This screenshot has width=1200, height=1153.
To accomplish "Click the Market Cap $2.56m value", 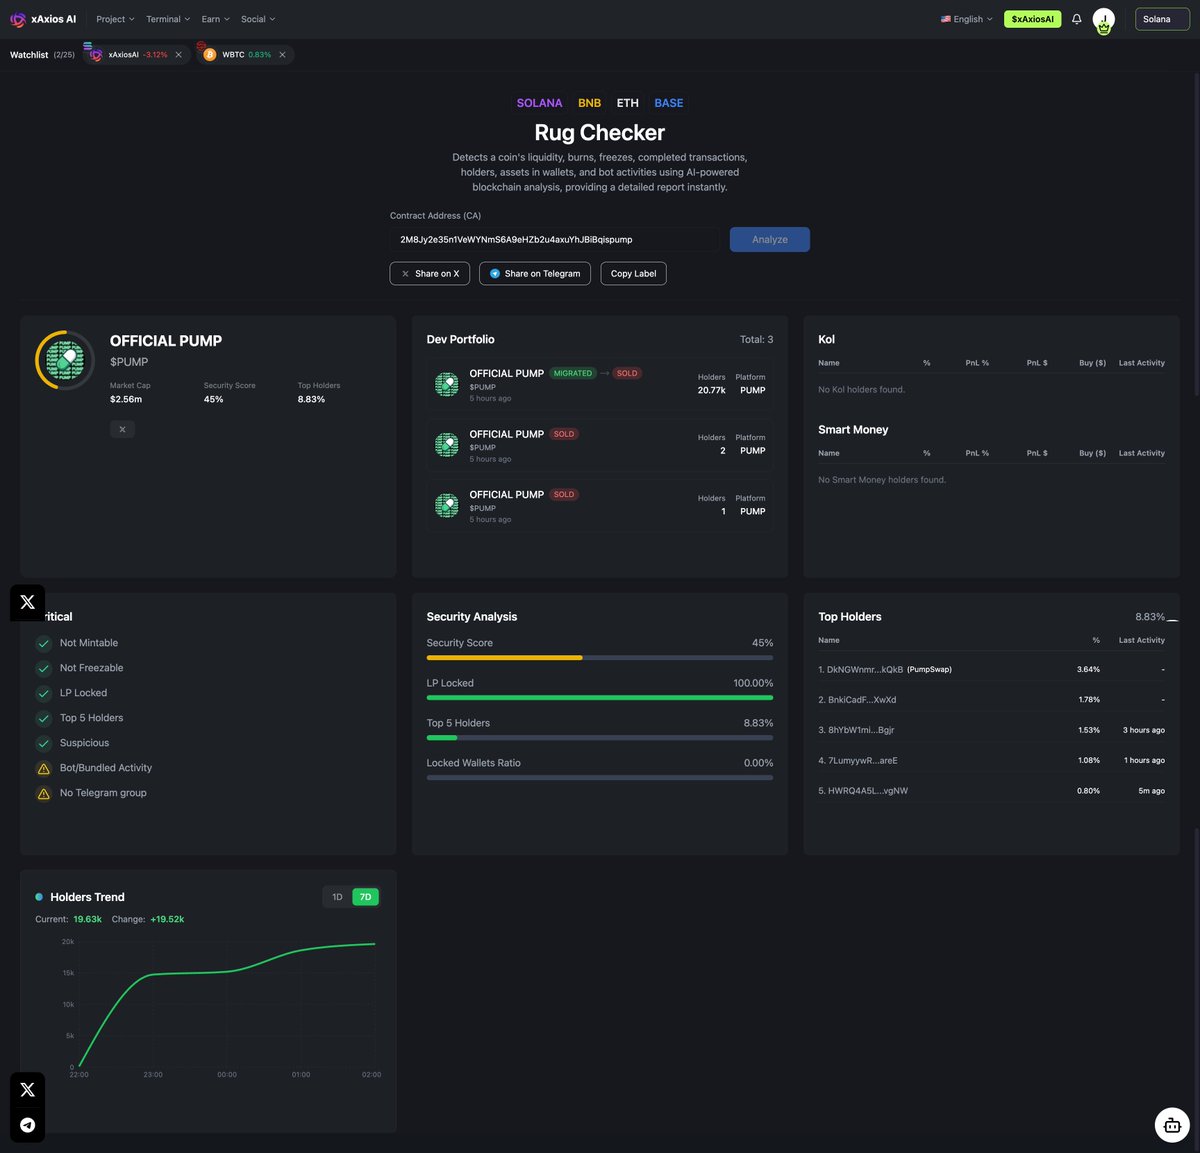I will point(126,399).
